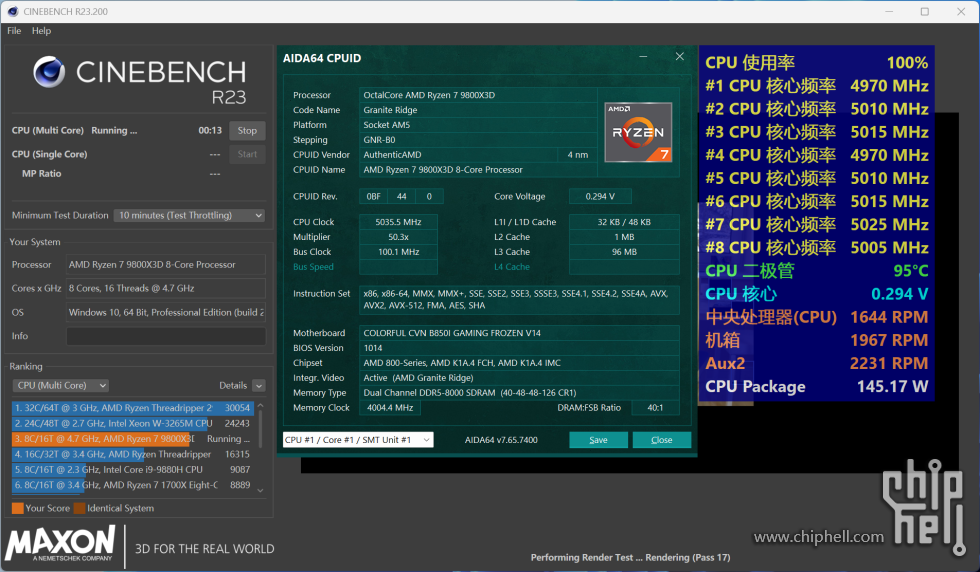The width and height of the screenshot is (980, 572).
Task: Open the Minimum Test Duration dropdown
Action: point(189,215)
